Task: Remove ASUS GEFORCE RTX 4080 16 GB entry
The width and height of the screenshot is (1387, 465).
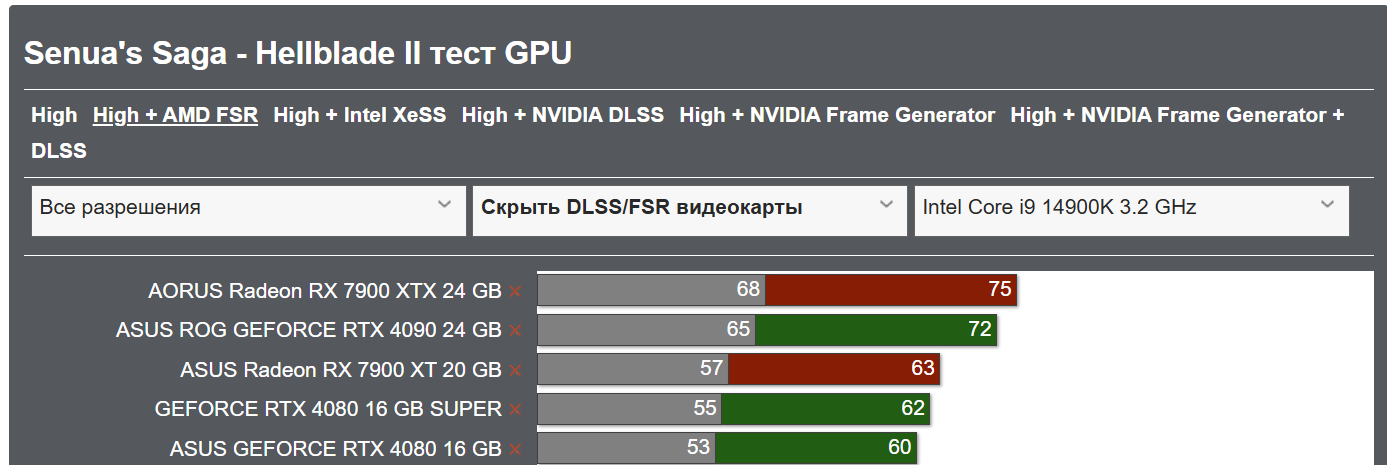Action: coord(515,449)
